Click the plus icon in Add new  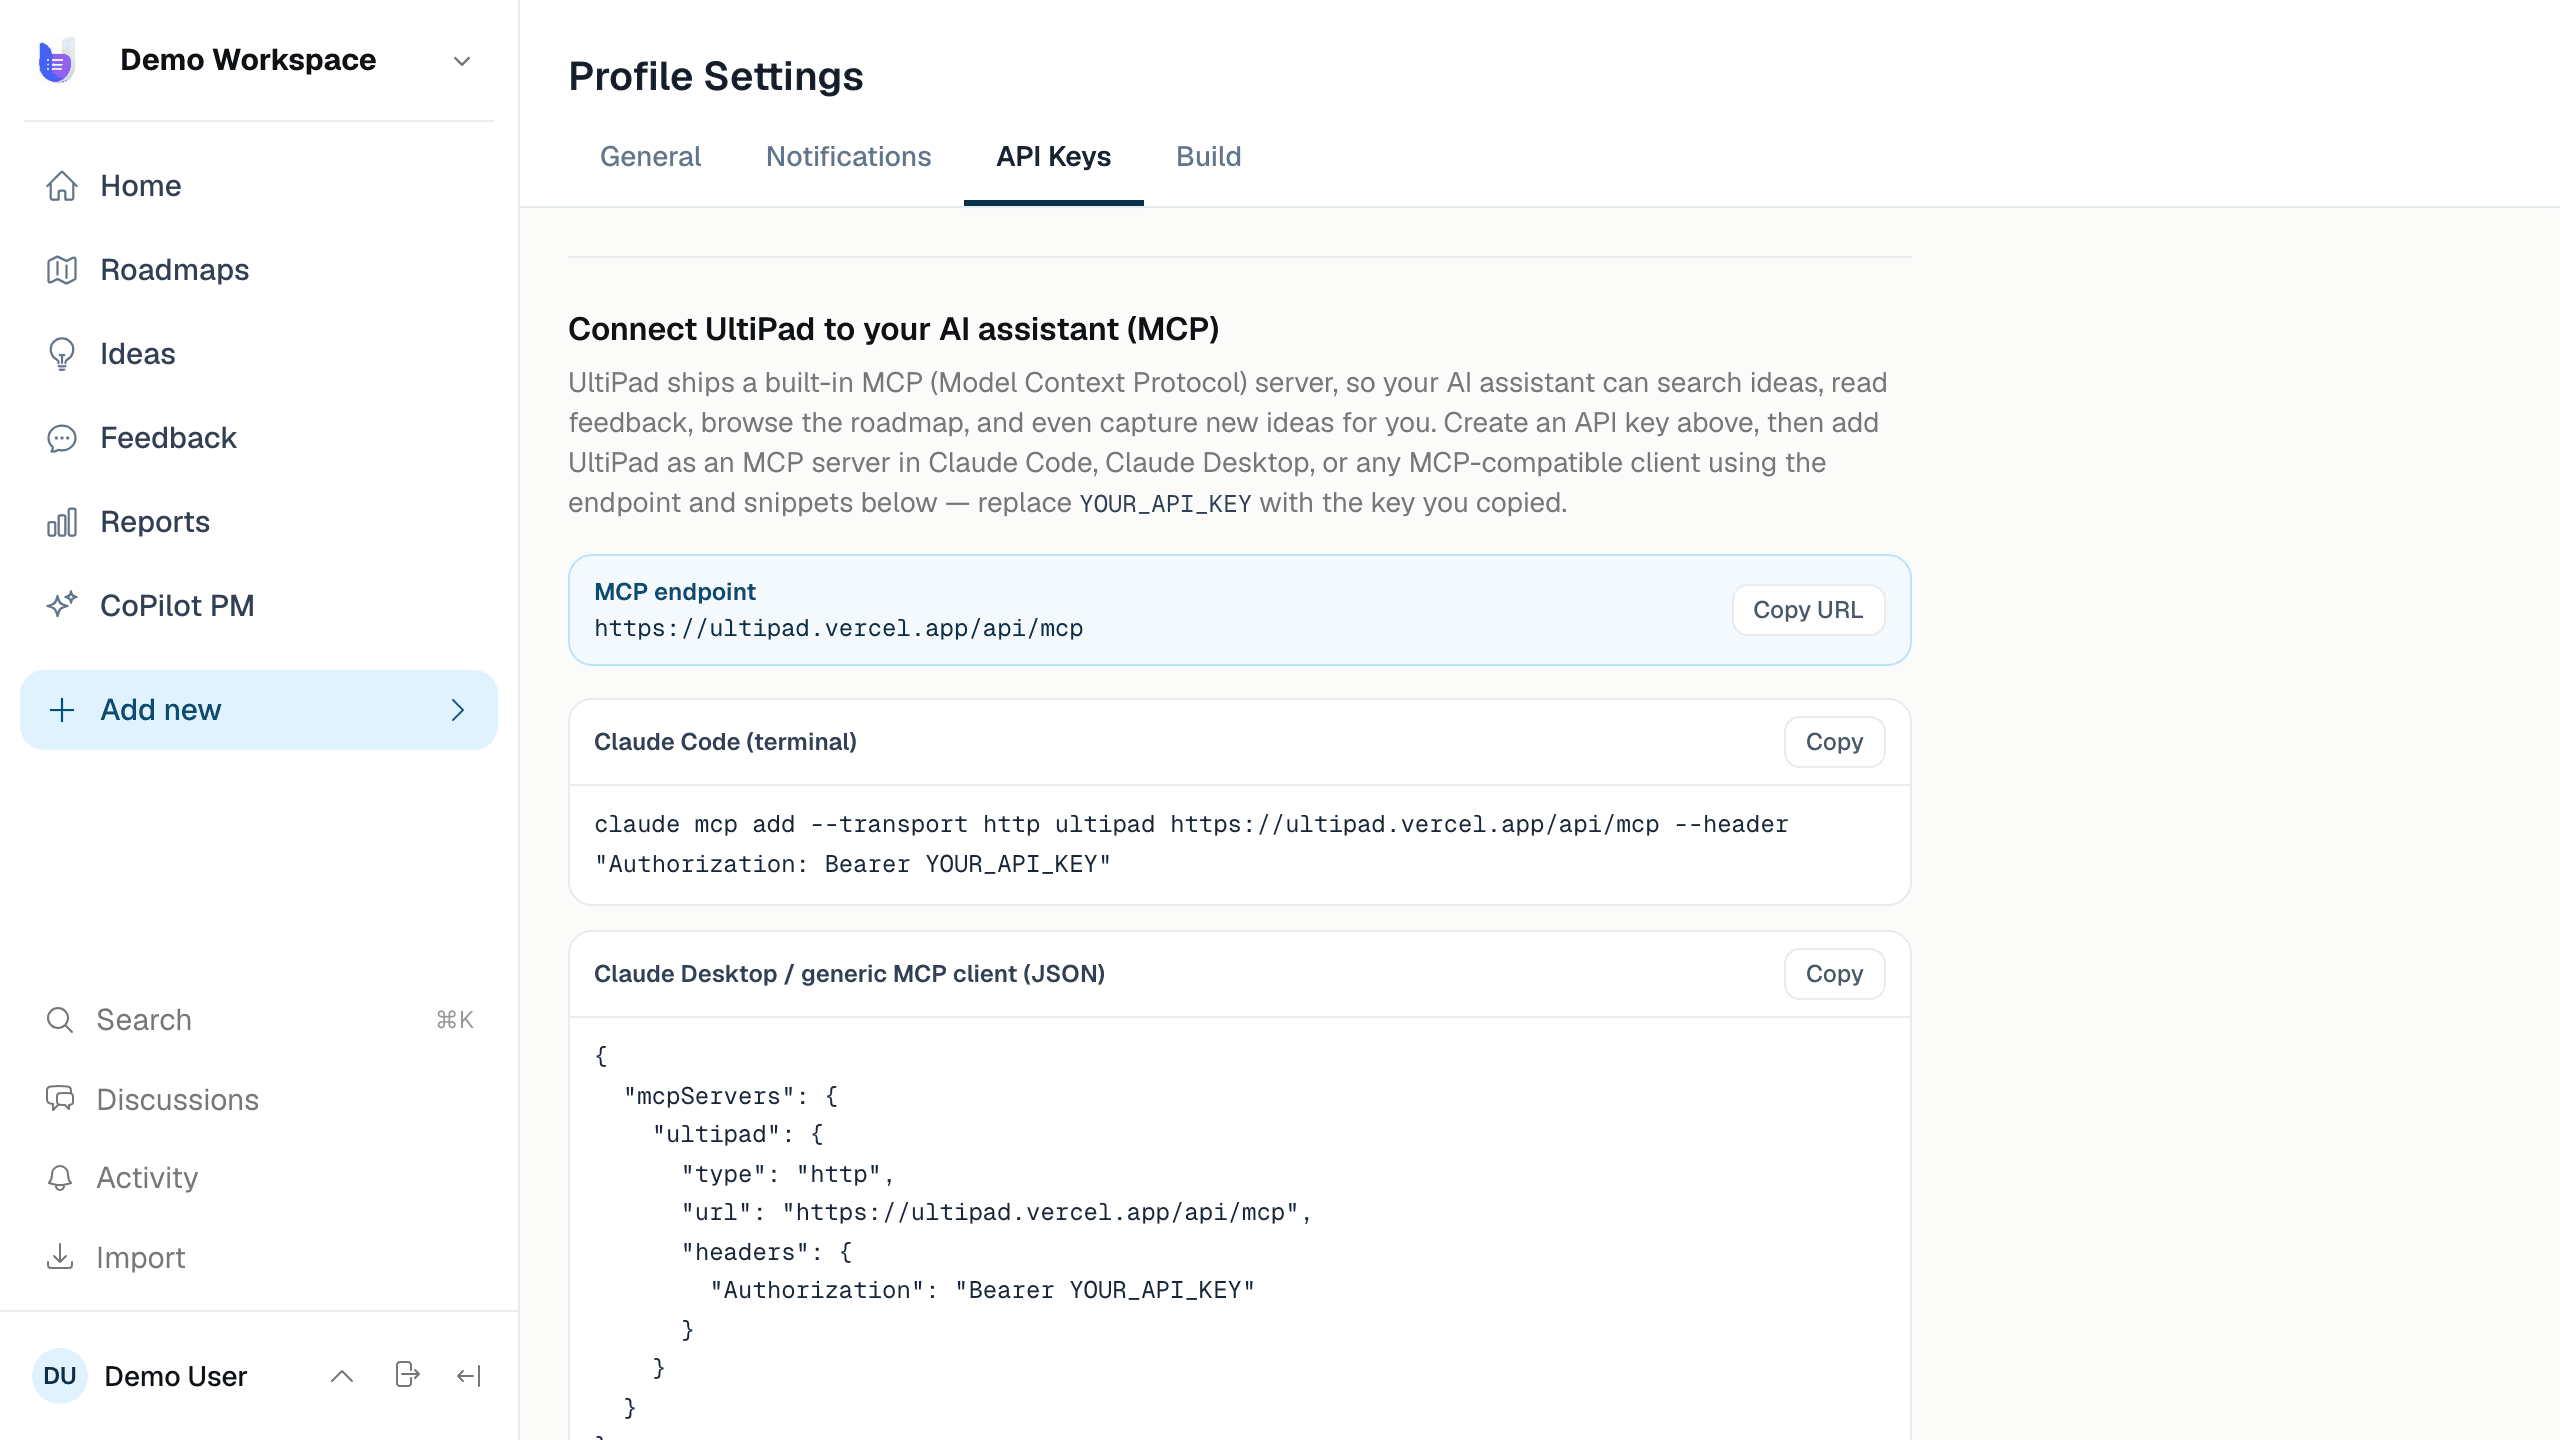[x=62, y=710]
